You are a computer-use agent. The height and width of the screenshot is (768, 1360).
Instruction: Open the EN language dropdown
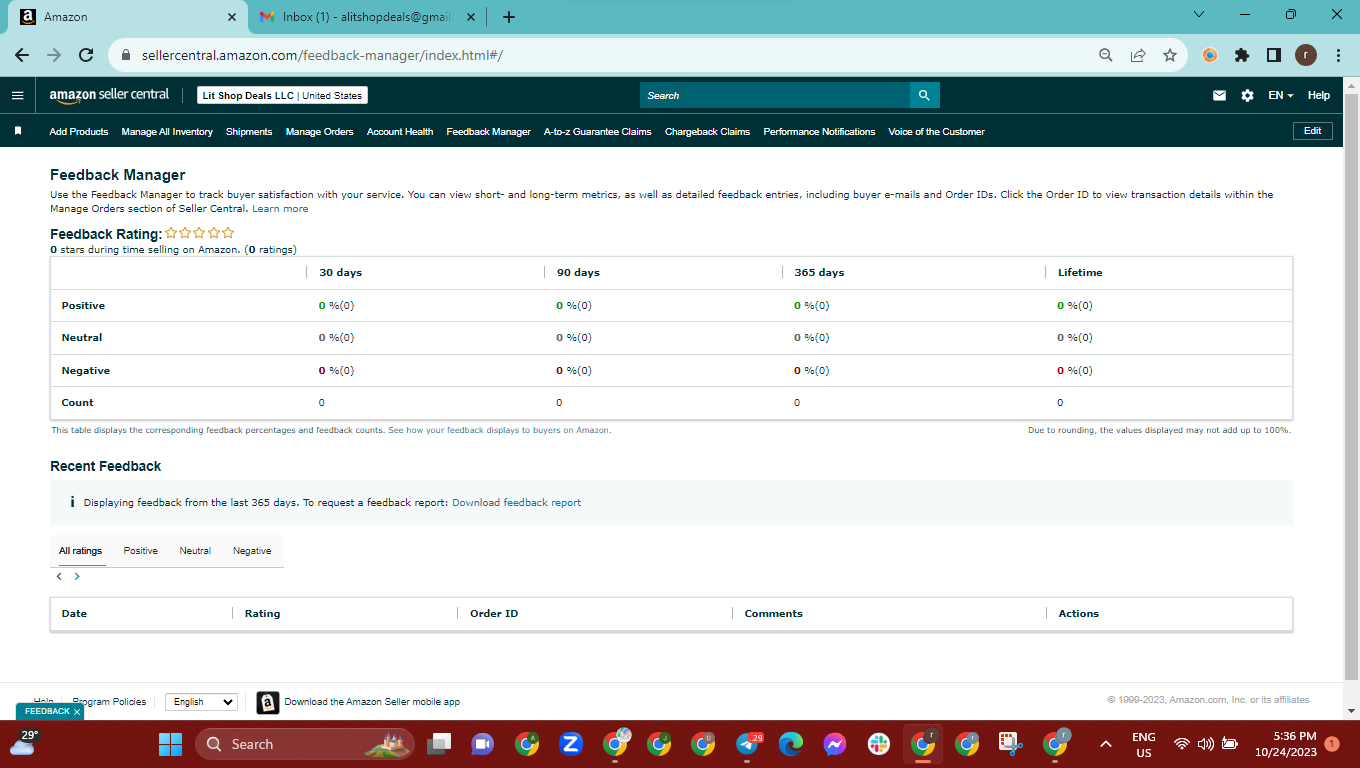[1281, 96]
